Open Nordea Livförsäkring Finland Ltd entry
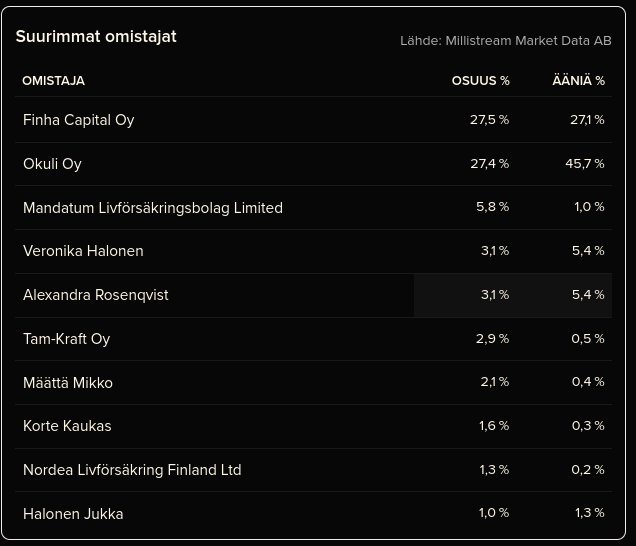Image resolution: width=636 pixels, height=546 pixels. pos(132,470)
